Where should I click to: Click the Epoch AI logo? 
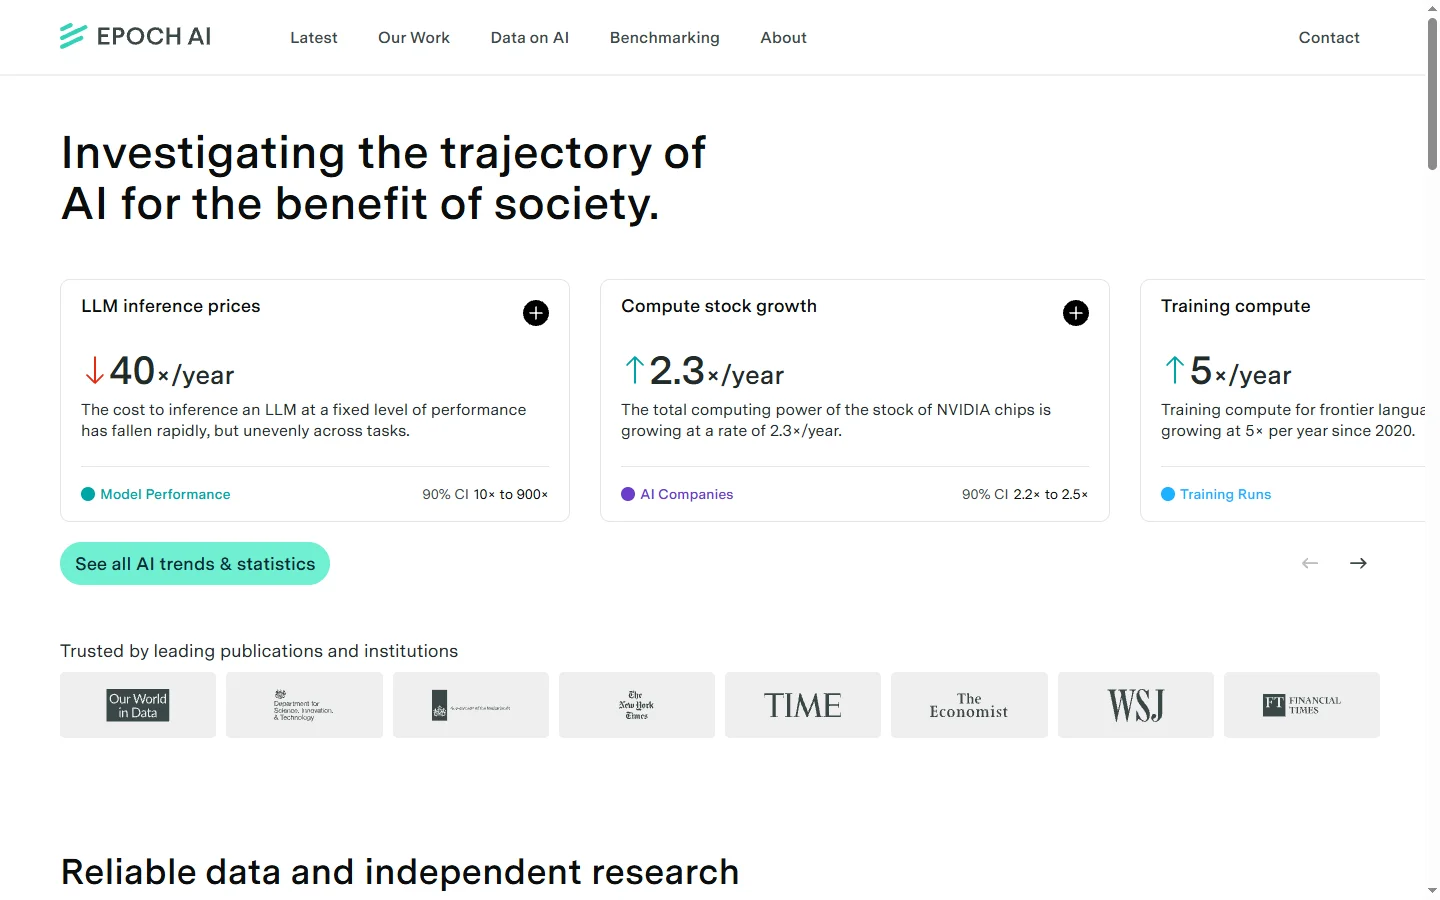tap(136, 37)
